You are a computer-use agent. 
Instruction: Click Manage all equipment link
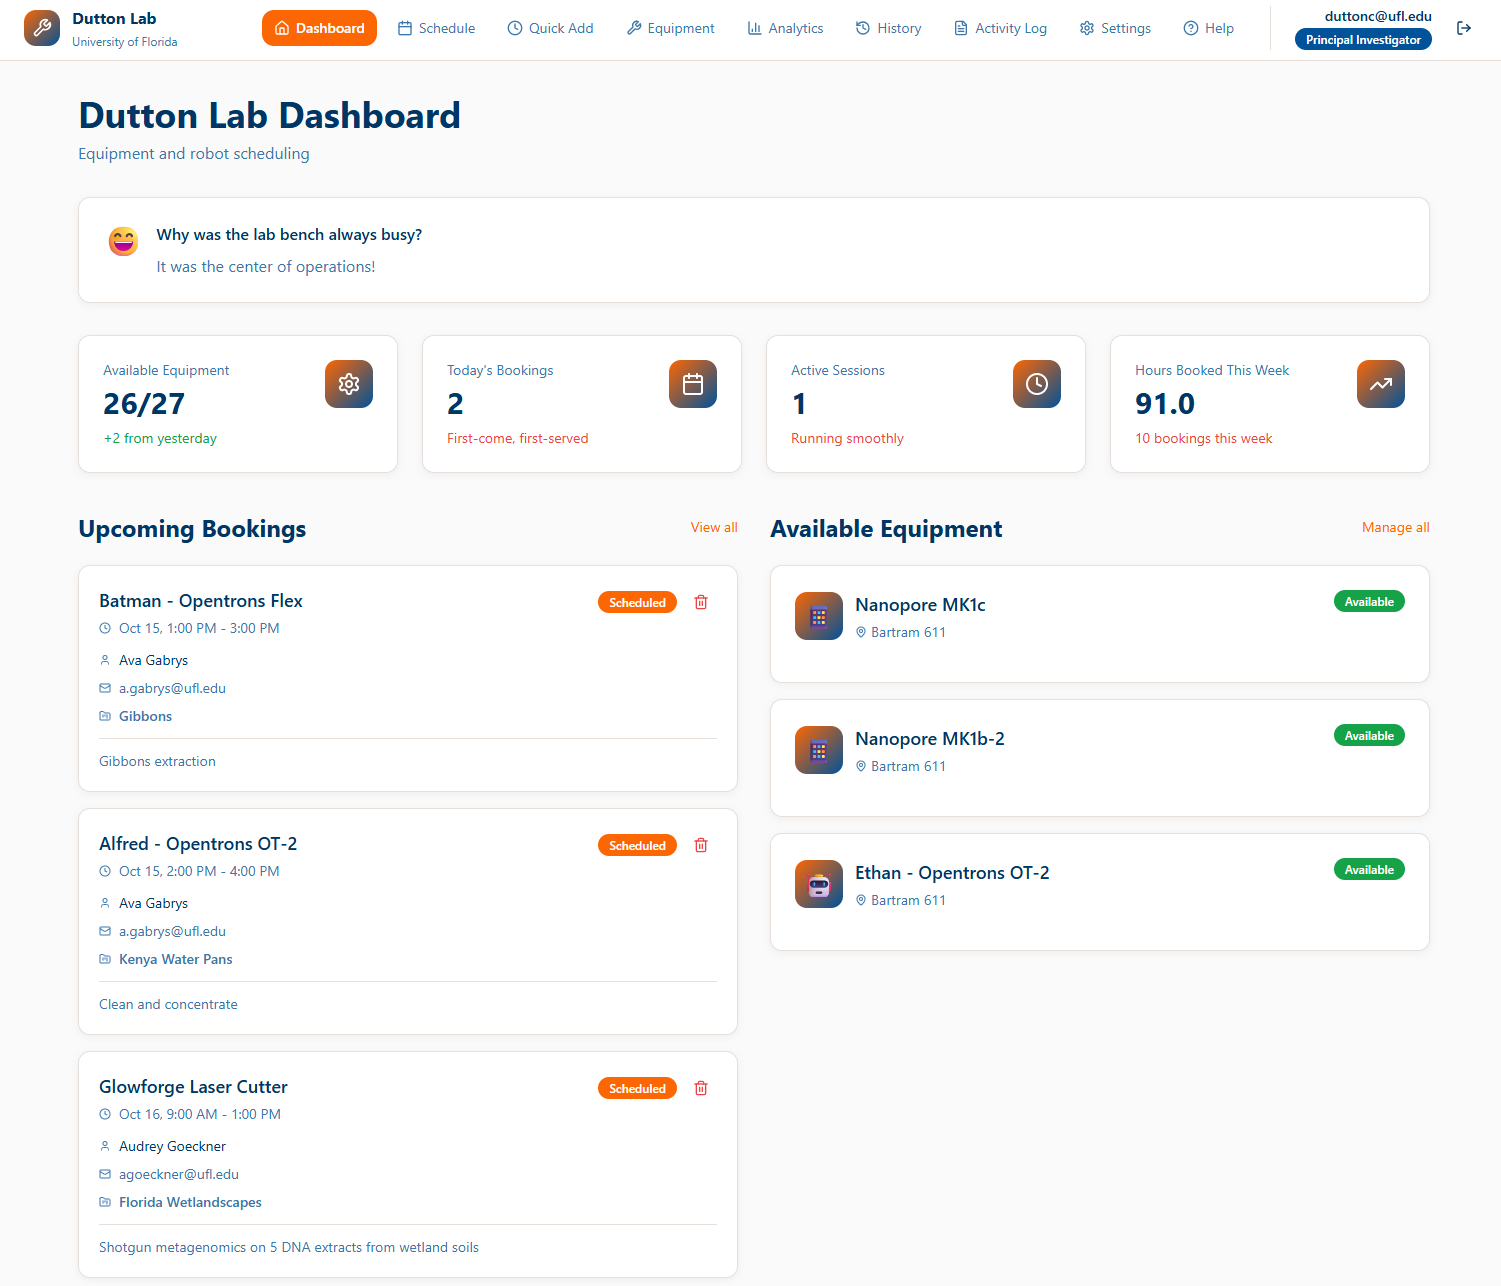[1395, 527]
